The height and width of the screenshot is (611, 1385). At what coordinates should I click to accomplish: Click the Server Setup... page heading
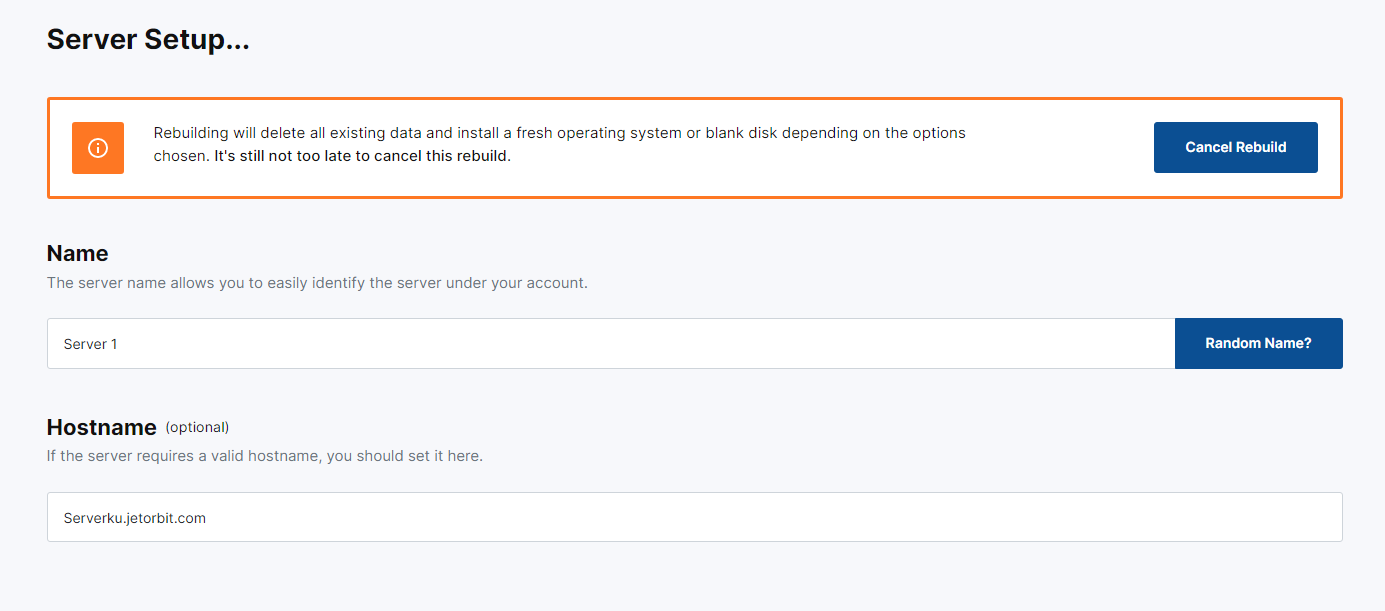tap(148, 40)
